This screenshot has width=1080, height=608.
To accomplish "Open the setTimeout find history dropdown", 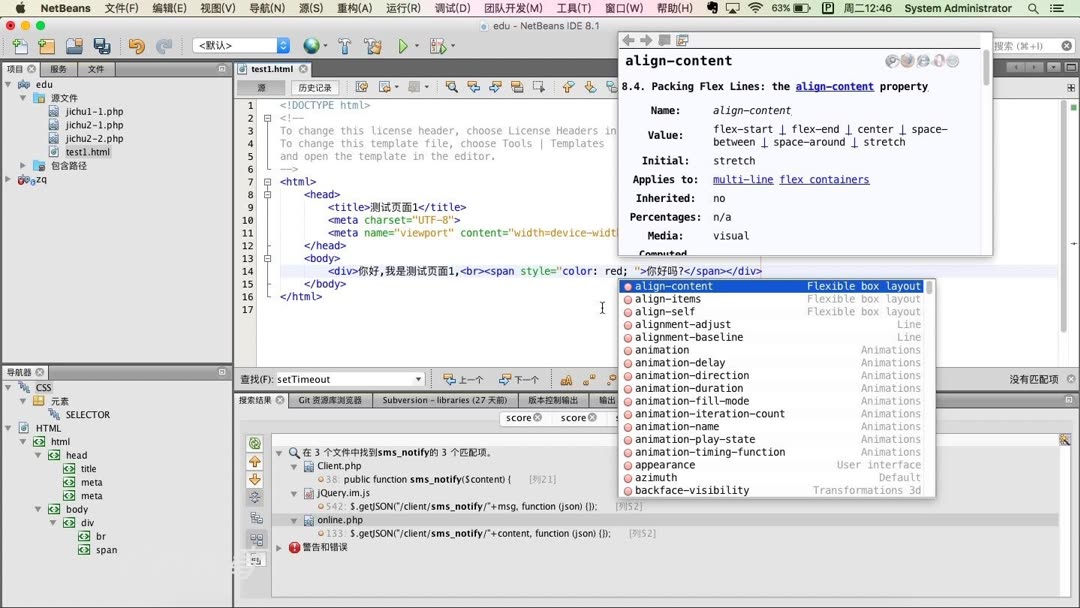I will (420, 378).
